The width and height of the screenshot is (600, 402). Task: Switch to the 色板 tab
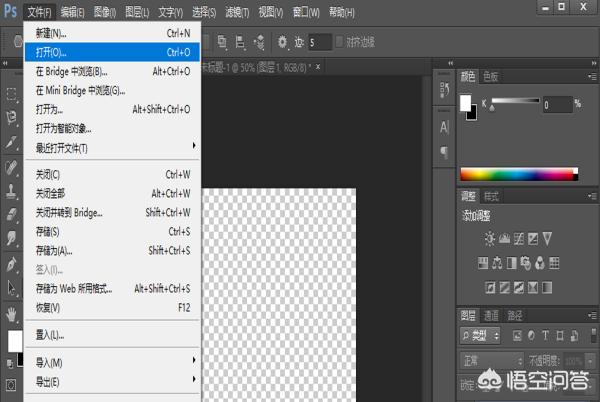tap(491, 77)
